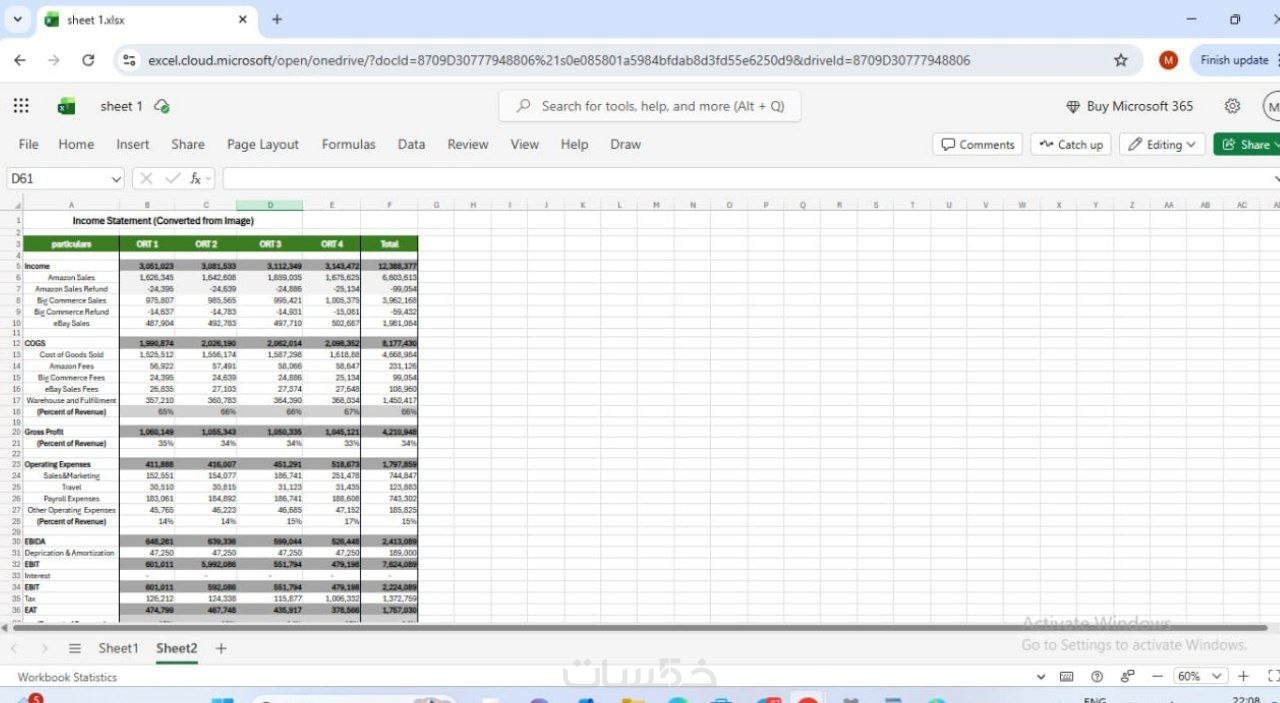Open the Draw ribbon tab
This screenshot has height=703, width=1280.
coord(626,144)
